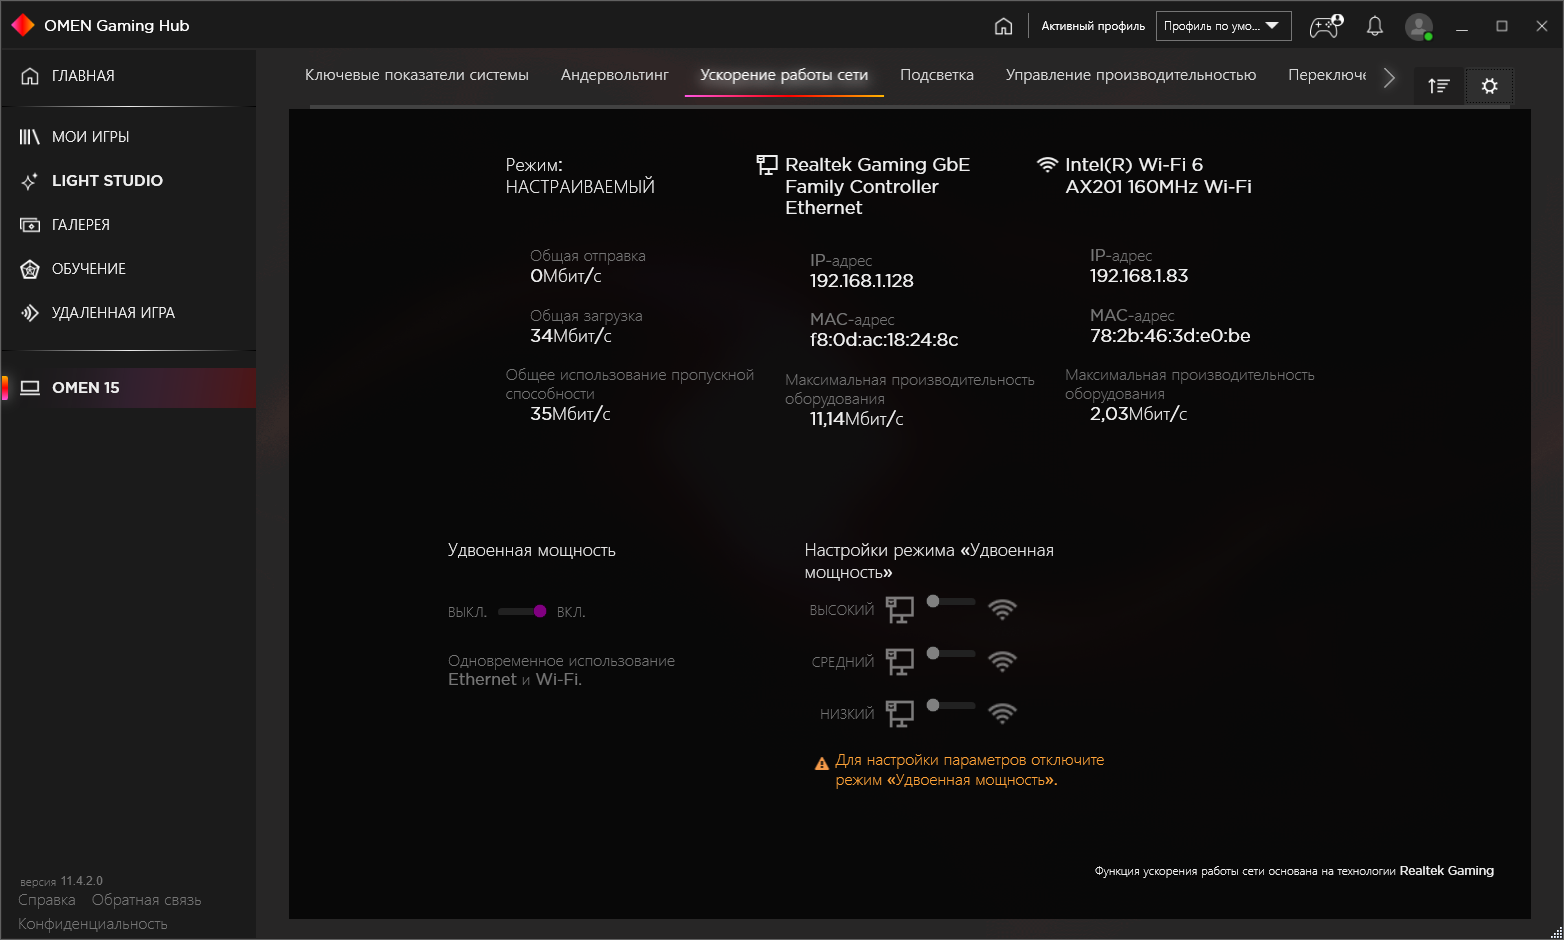Open settings gear next to tabs
The width and height of the screenshot is (1564, 940).
click(1489, 86)
